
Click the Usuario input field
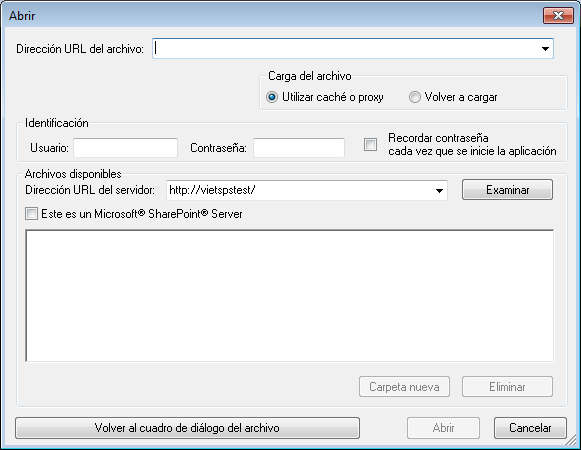(x=126, y=148)
